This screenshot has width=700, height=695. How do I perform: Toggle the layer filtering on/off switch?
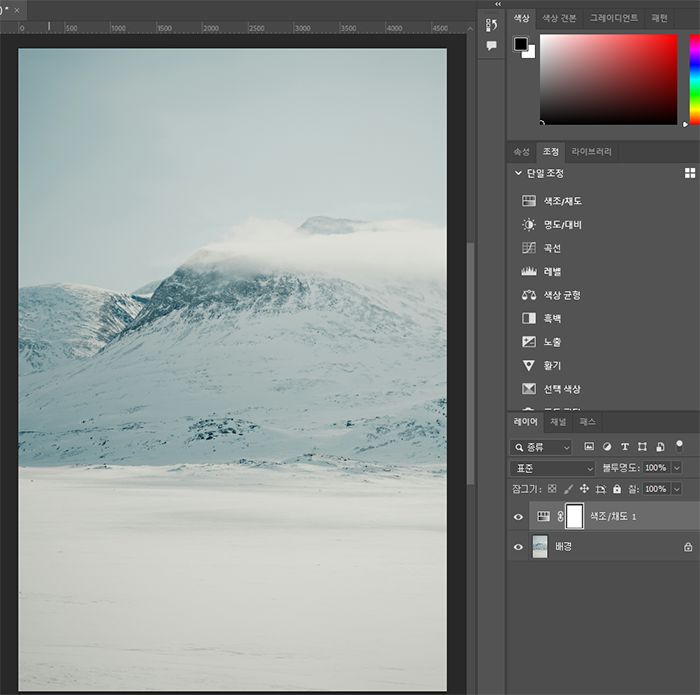pos(679,445)
